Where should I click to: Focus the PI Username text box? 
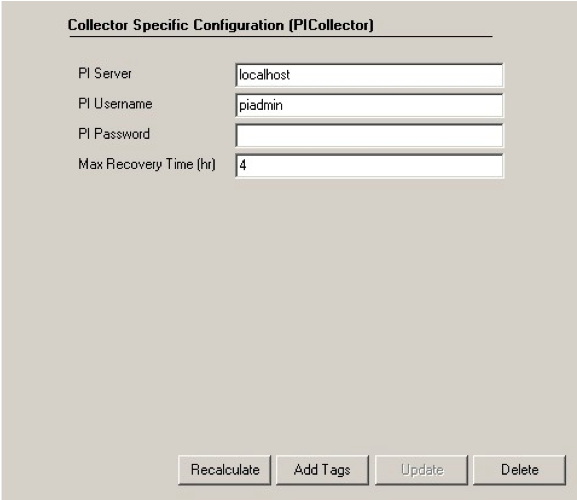click(369, 106)
